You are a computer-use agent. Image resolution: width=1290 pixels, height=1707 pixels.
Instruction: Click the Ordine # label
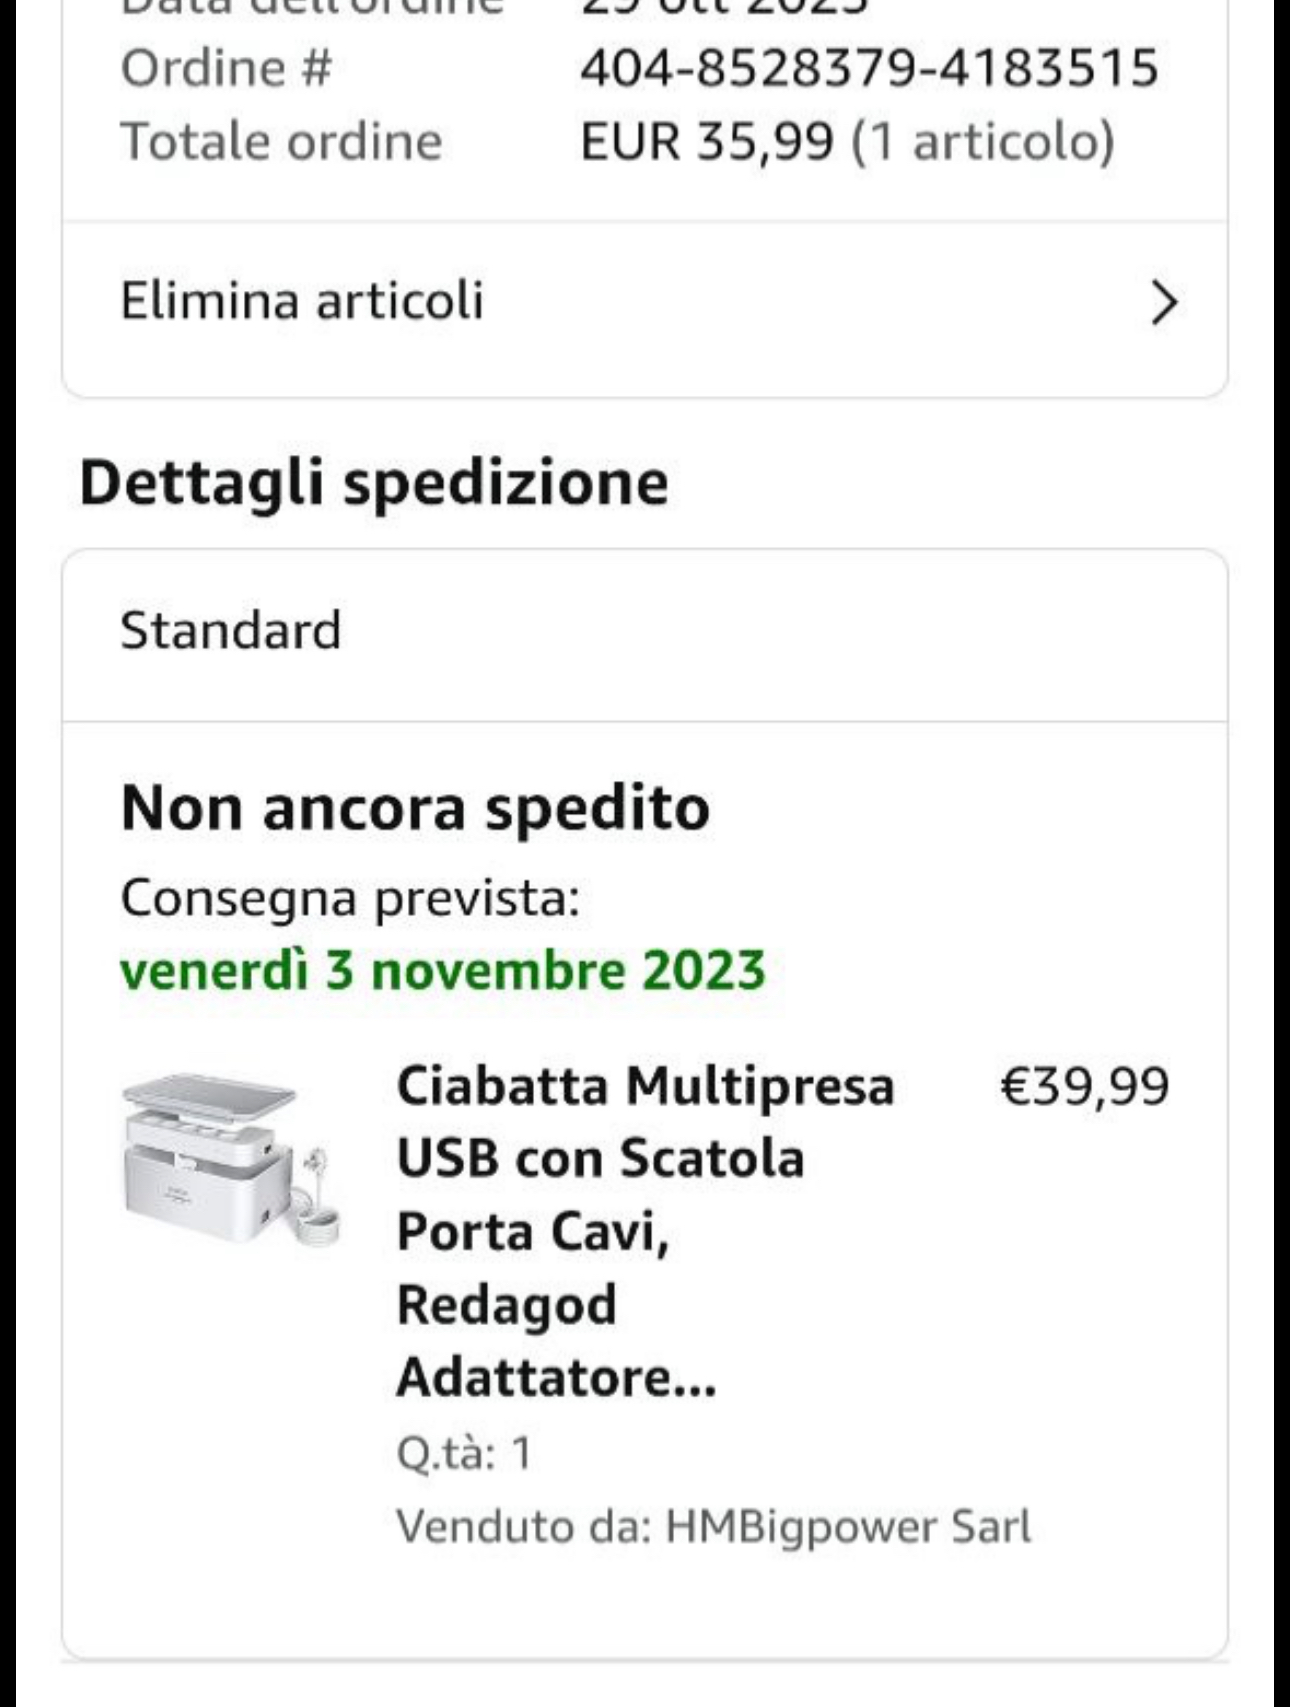(226, 68)
